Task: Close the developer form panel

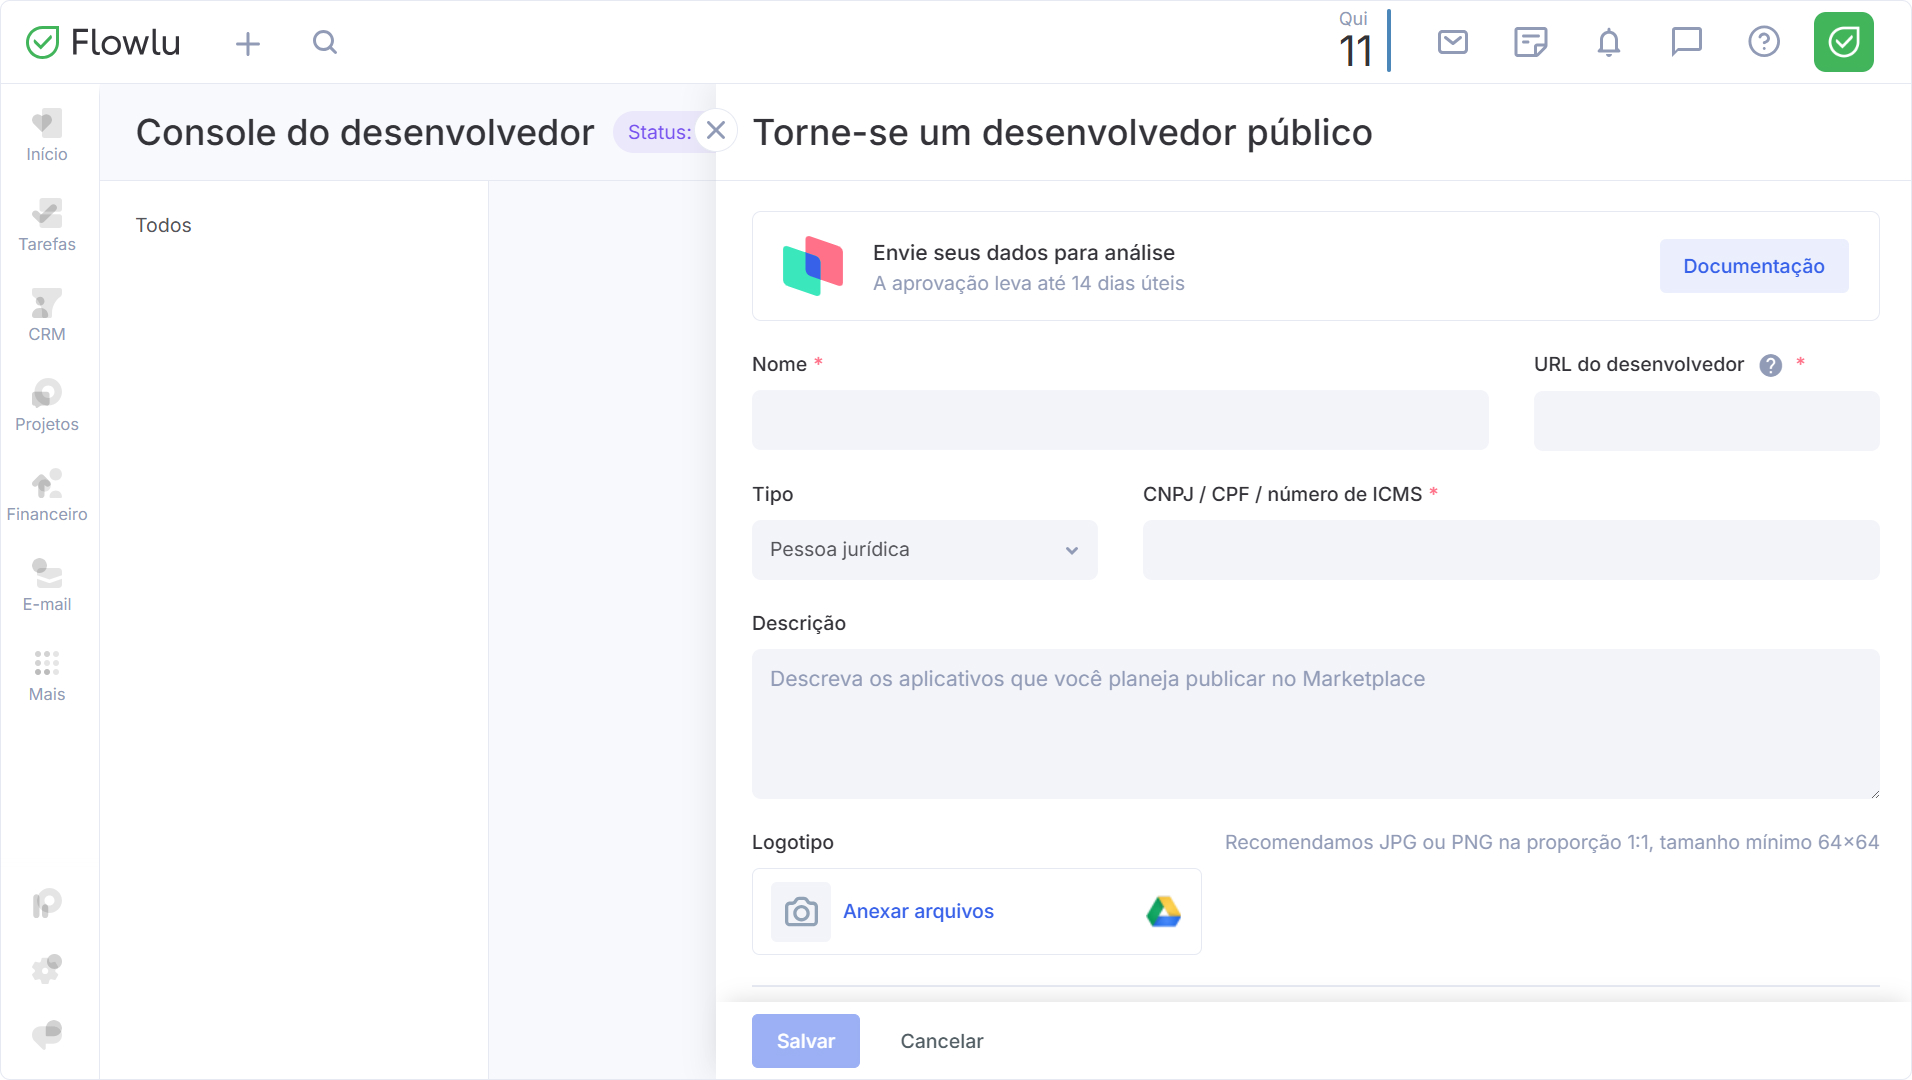Action: point(716,131)
